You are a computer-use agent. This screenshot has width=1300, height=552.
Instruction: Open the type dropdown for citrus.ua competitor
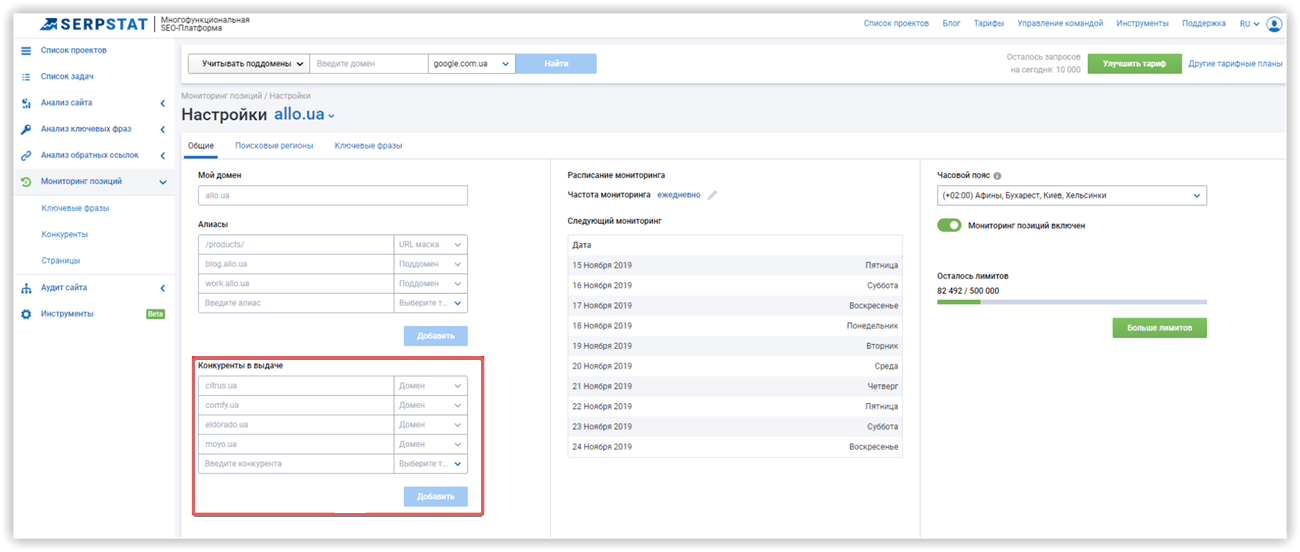click(x=431, y=385)
